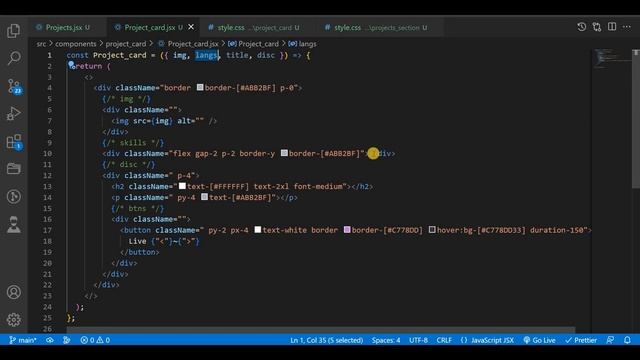
Task: Click the eye icon beside main branch
Action: pyautogui.click(x=50, y=340)
